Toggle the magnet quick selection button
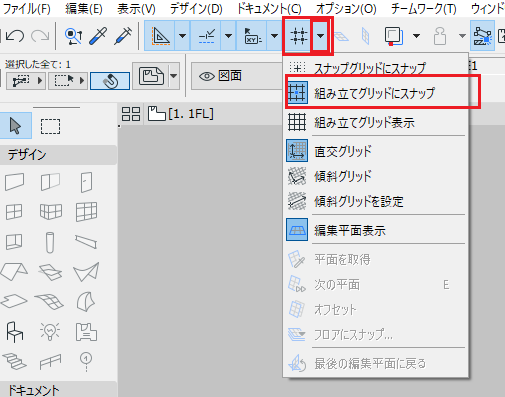The width and height of the screenshot is (505, 397). pos(110,81)
